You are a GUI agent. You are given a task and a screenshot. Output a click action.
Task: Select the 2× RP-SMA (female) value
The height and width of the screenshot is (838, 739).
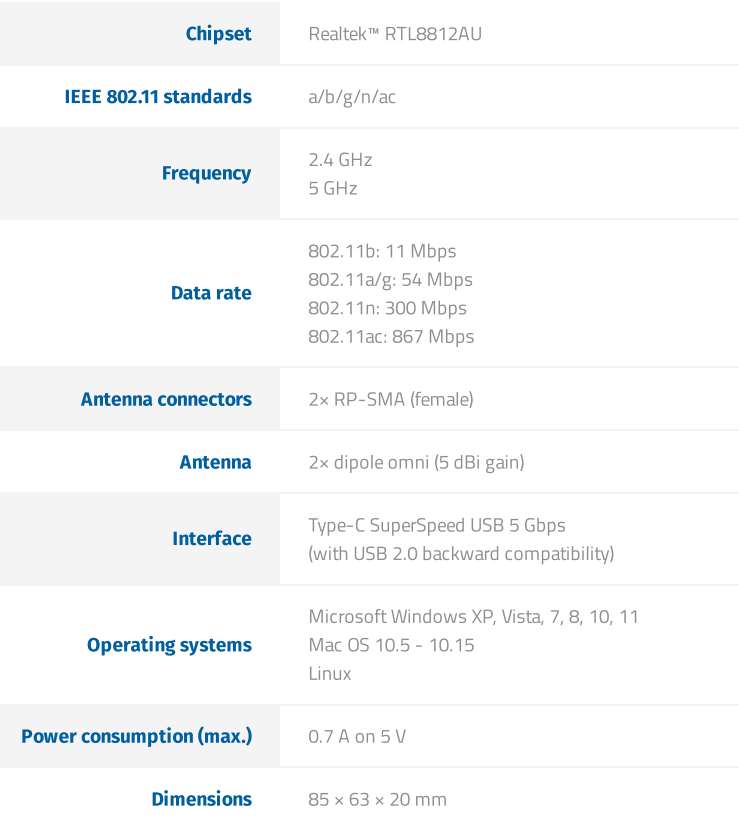tap(391, 399)
